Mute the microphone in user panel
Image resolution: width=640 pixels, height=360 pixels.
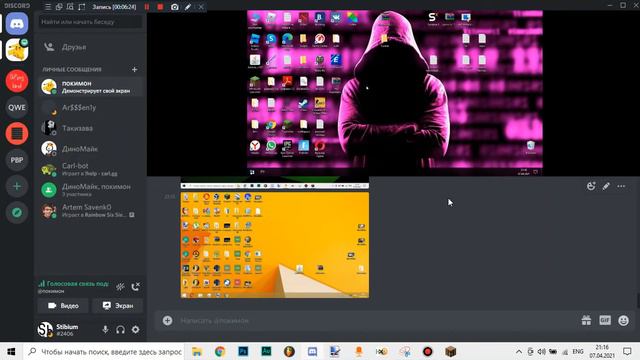[105, 329]
